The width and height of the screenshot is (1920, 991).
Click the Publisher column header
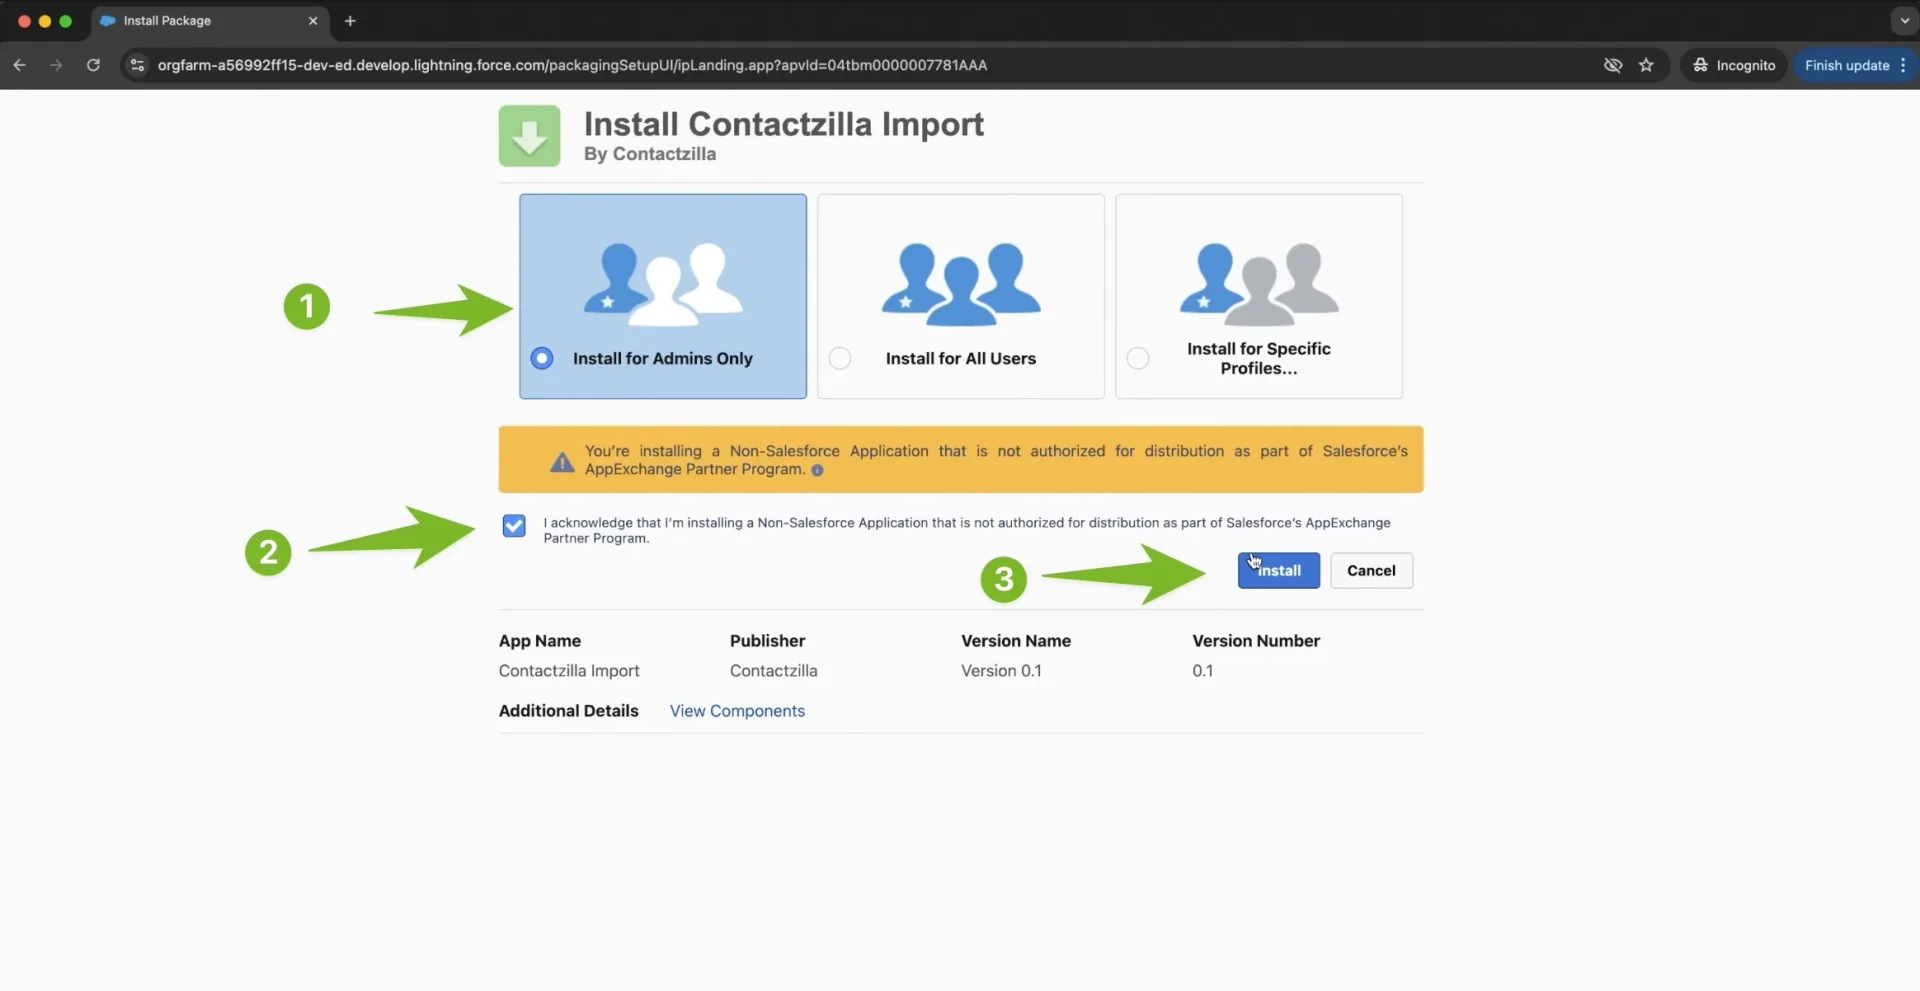pos(767,641)
